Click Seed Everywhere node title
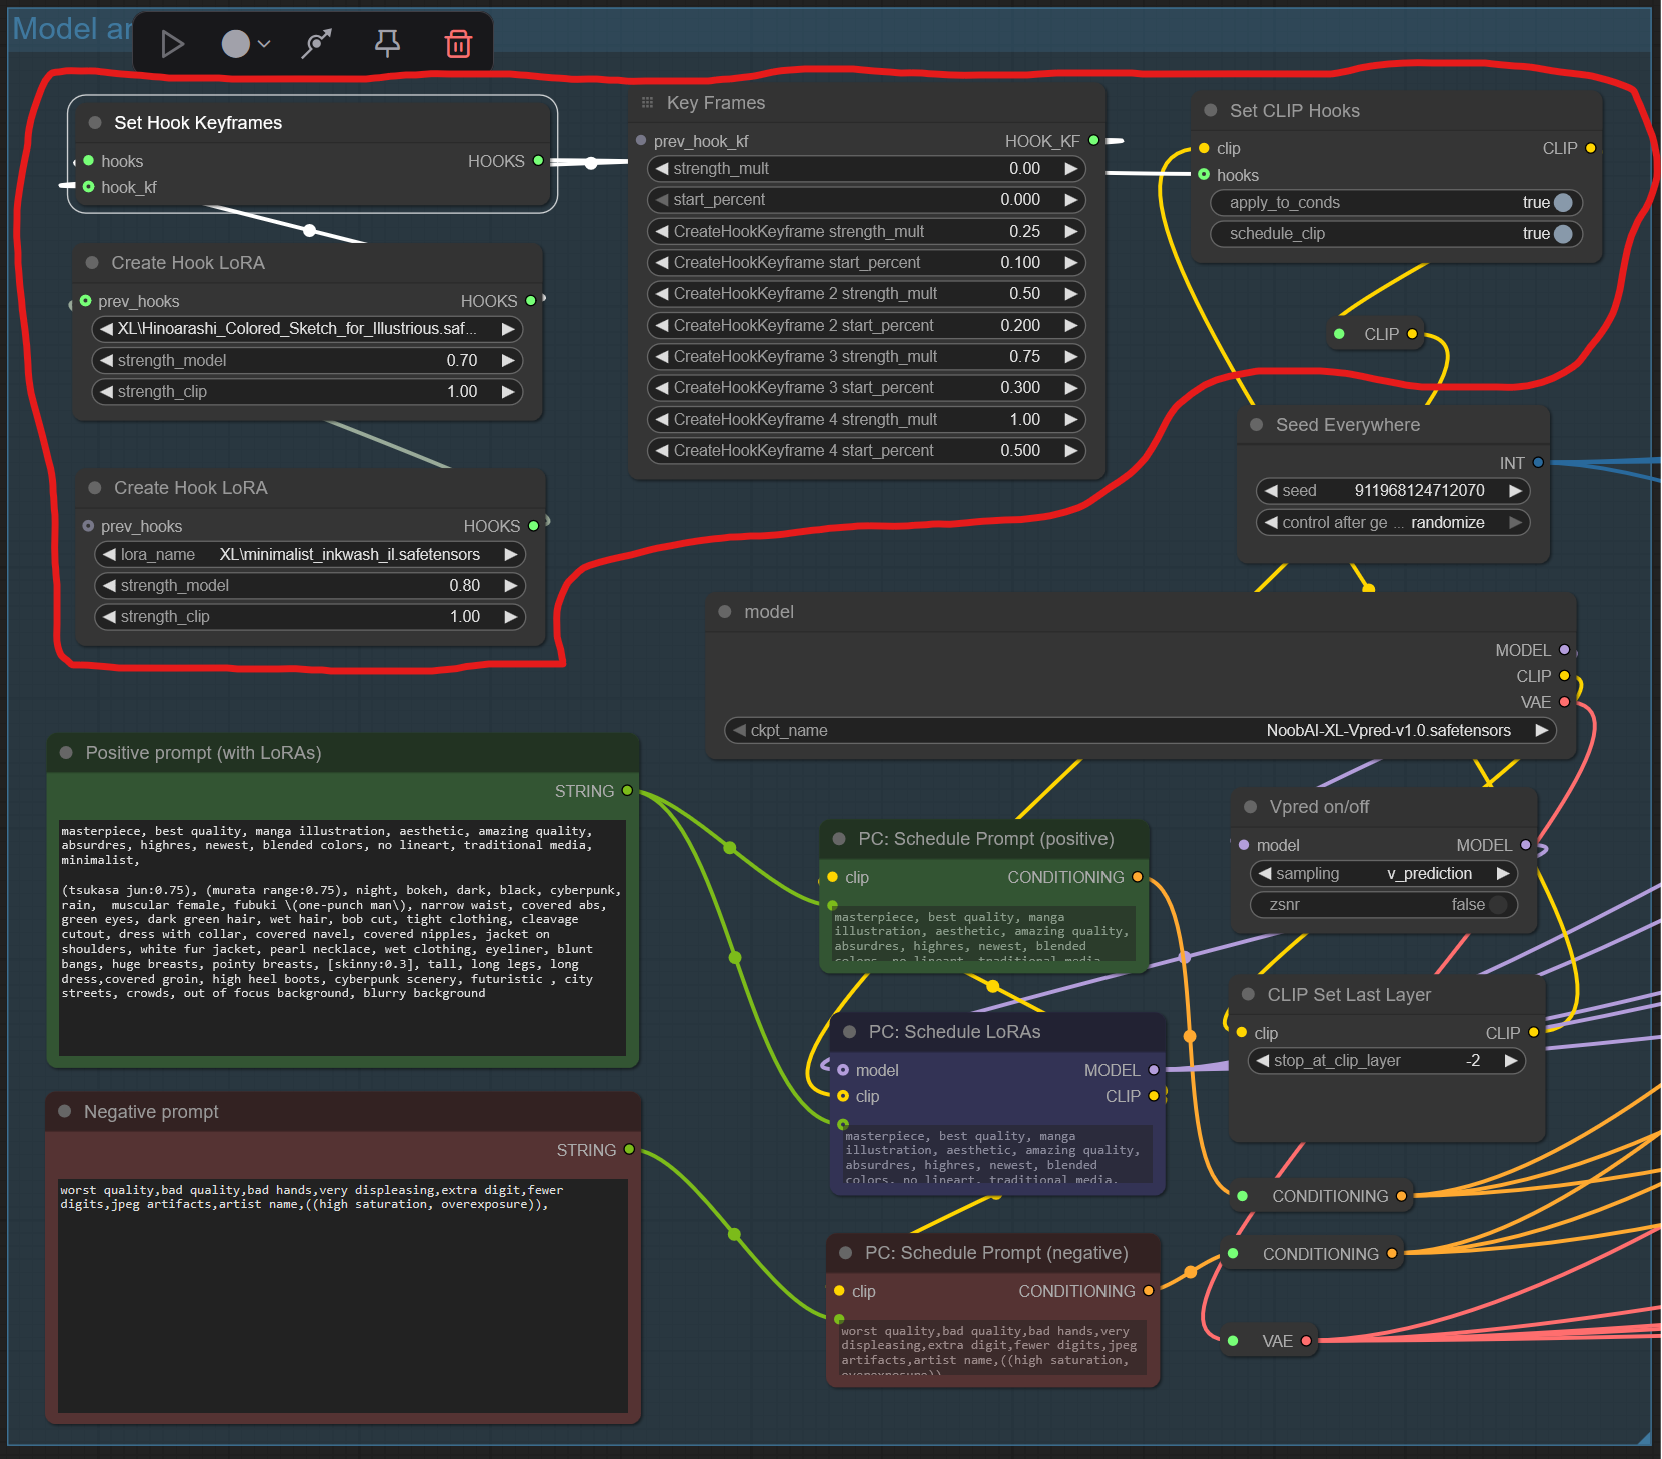Image resolution: width=1662 pixels, height=1459 pixels. [x=1348, y=425]
